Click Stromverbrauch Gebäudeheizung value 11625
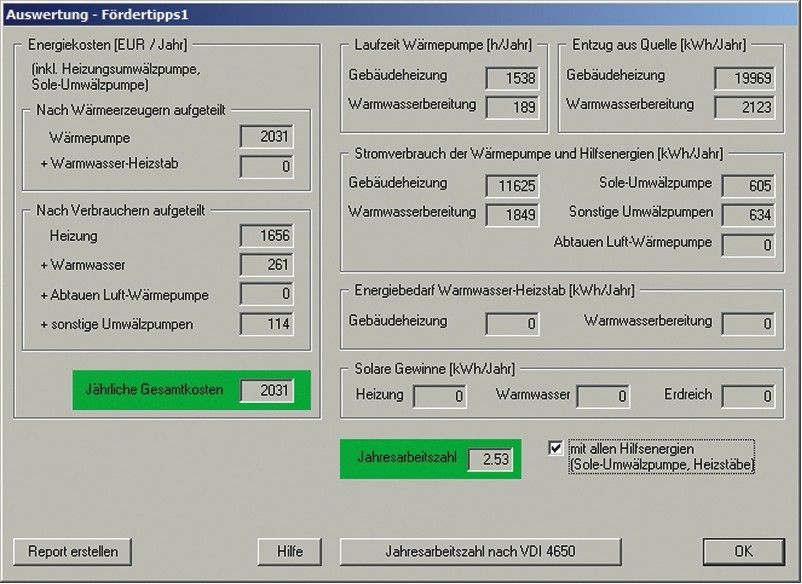 (x=512, y=186)
